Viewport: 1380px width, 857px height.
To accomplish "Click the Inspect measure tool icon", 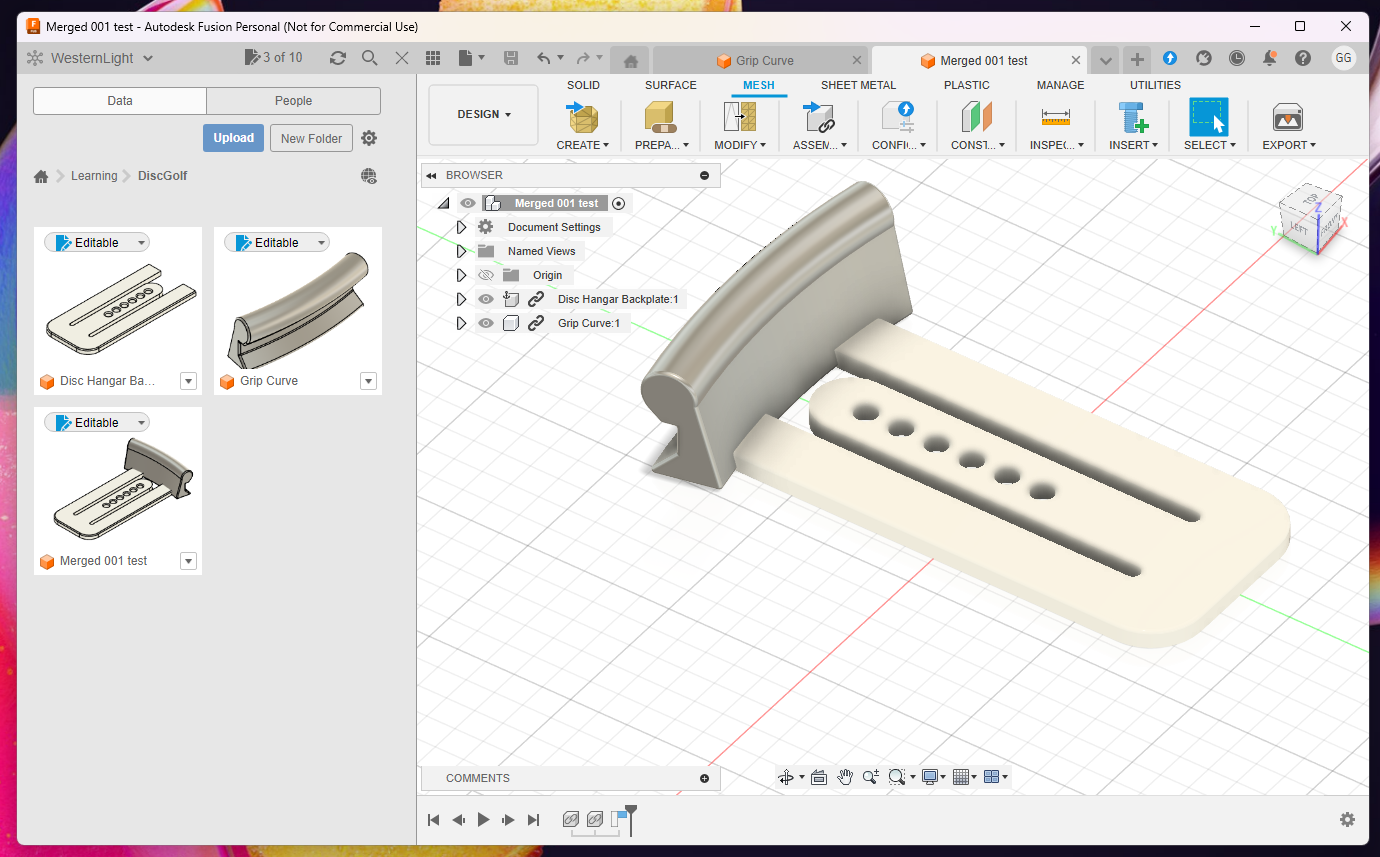I will point(1055,117).
